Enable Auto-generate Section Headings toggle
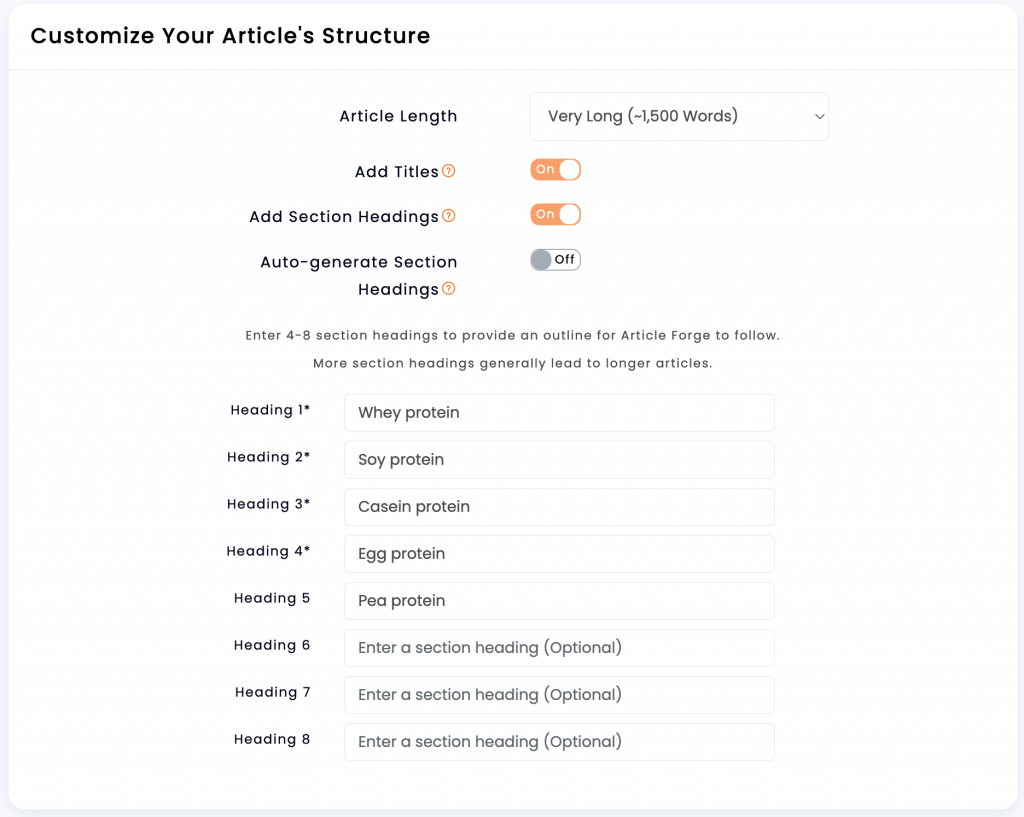The image size is (1024, 817). pyautogui.click(x=555, y=260)
